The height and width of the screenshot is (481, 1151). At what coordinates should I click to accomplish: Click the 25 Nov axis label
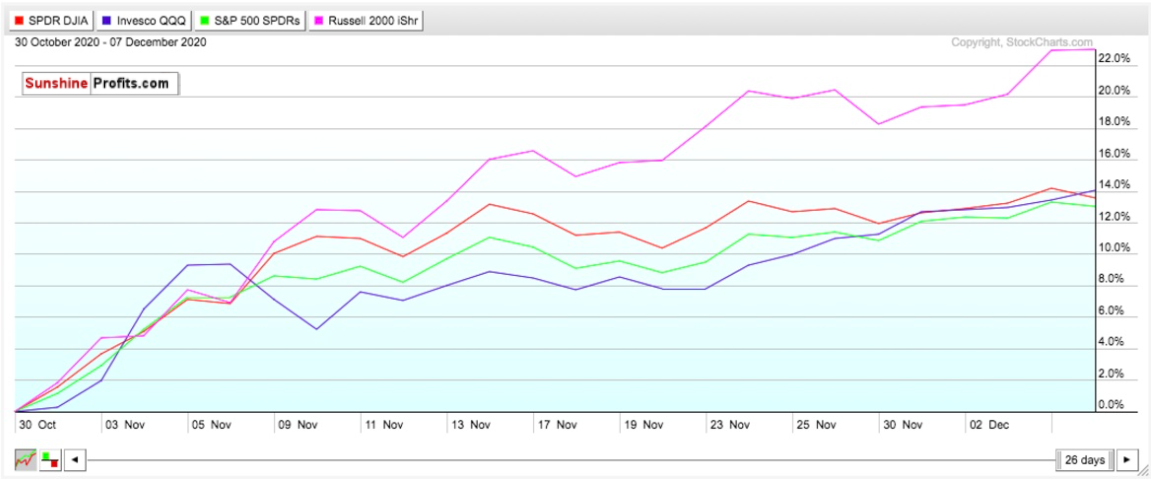point(817,424)
